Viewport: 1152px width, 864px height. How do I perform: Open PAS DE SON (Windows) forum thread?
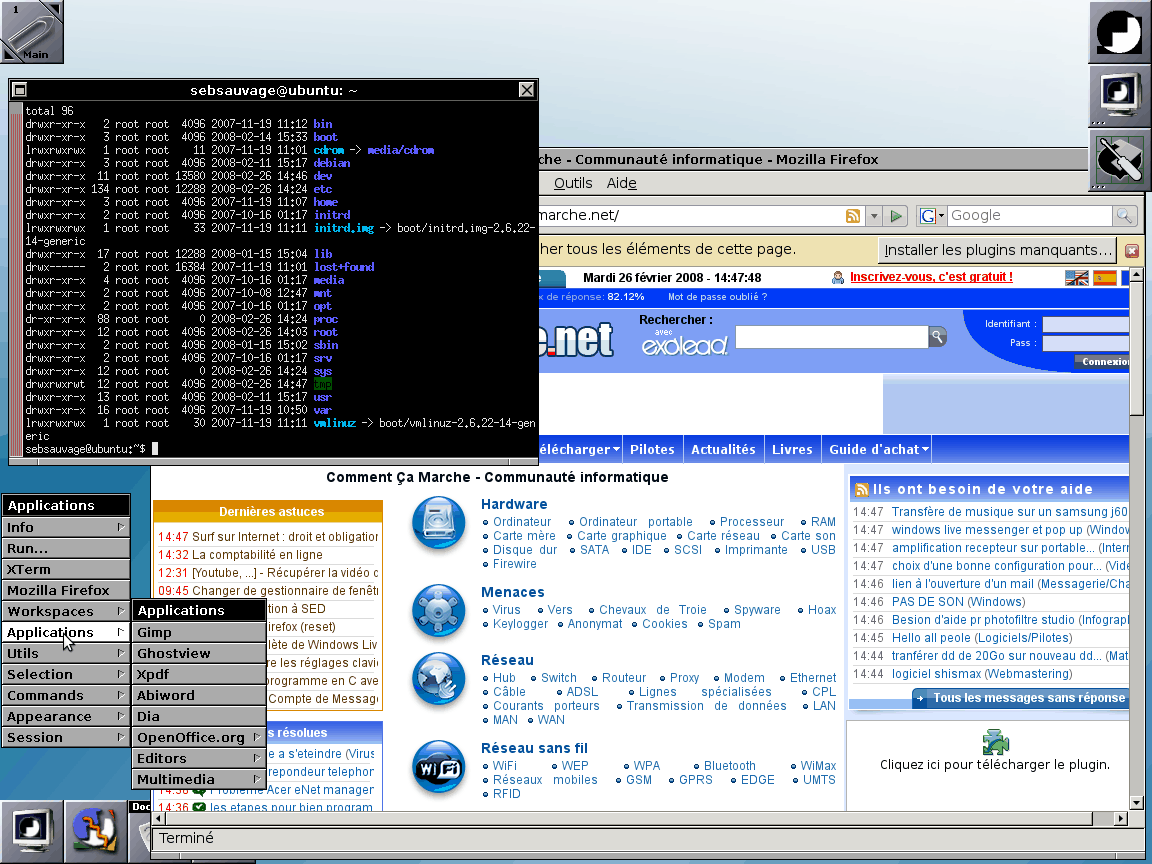coord(958,602)
